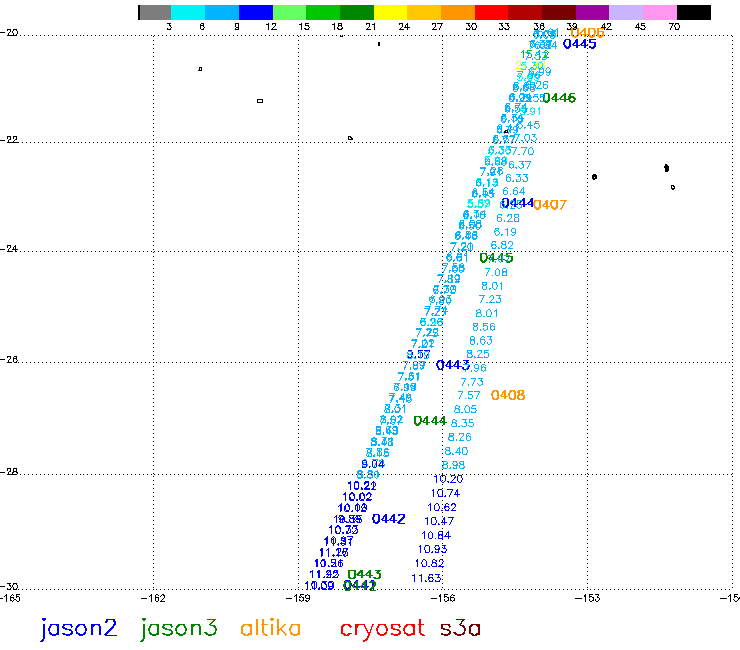Select the jason3 legend label
Screen dimensions: 740x650
(179, 629)
